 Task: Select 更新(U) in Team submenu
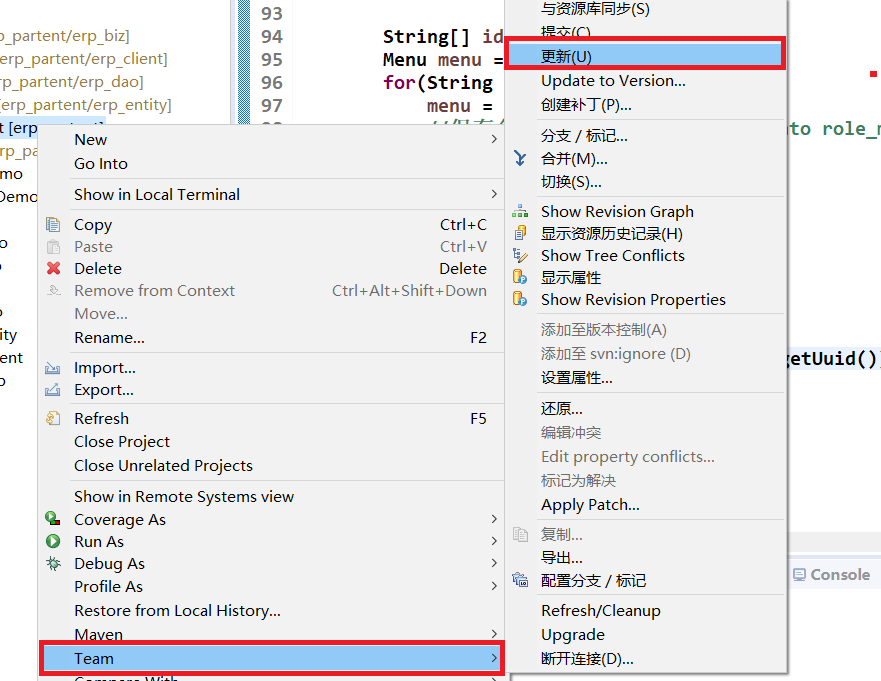(x=645, y=56)
